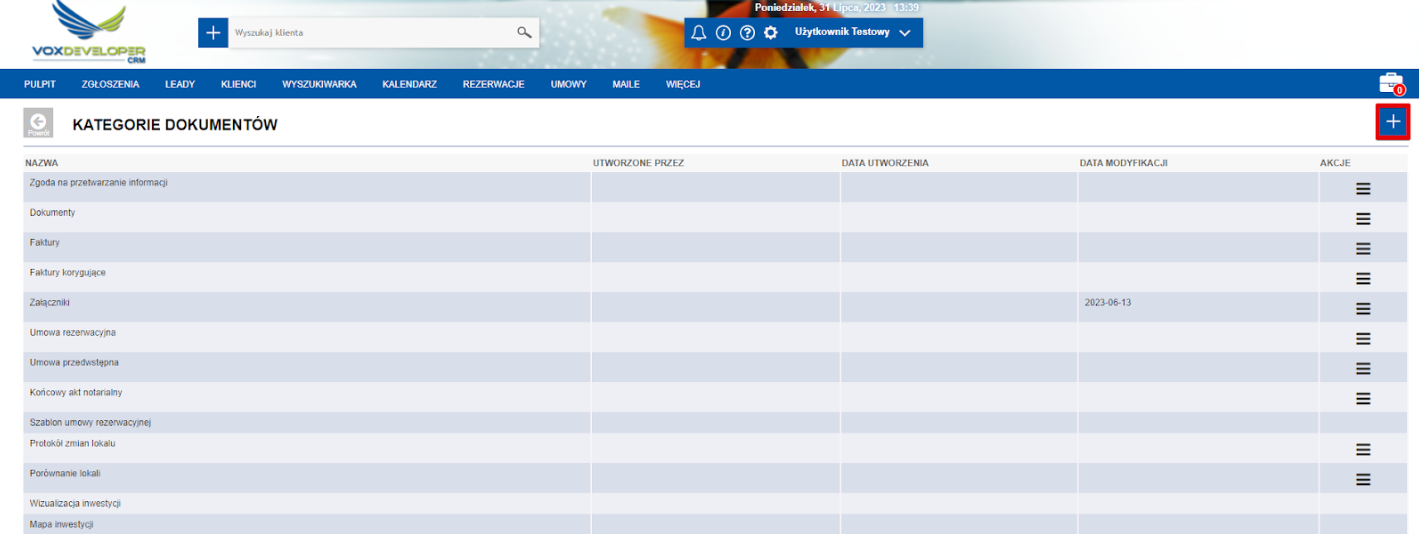Select the Wizualizacja inwestycji row name

75,503
